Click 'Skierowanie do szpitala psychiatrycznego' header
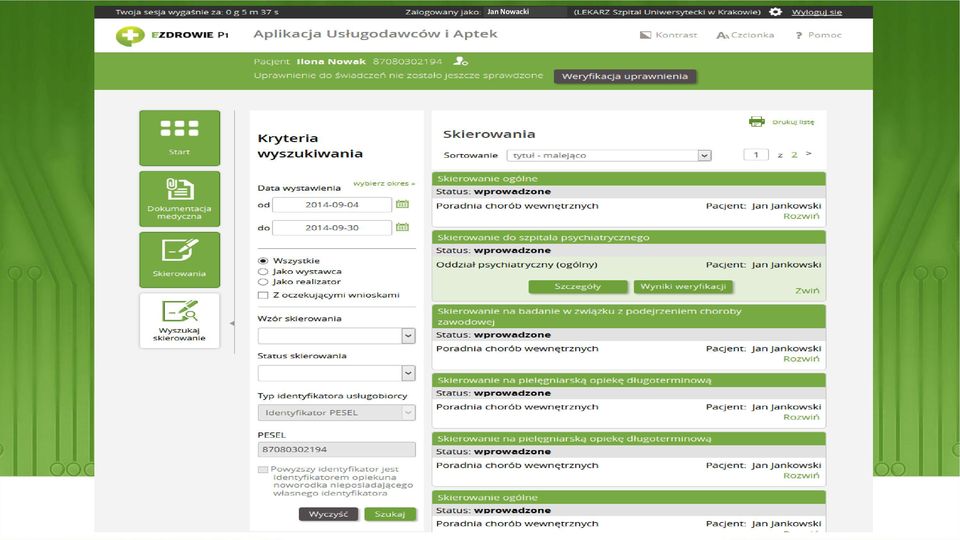 point(629,238)
